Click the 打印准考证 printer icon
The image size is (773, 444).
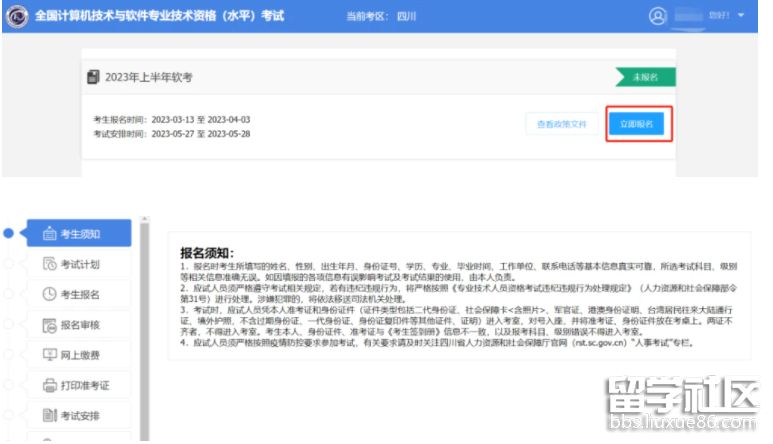(x=49, y=386)
